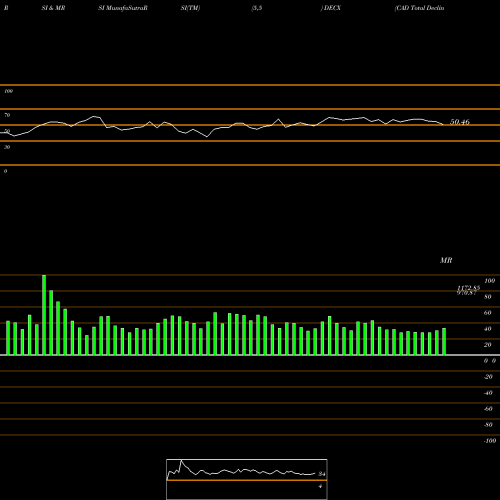Click the 4 value below the mini chart
The height and width of the screenshot is (500, 500).
(320, 486)
